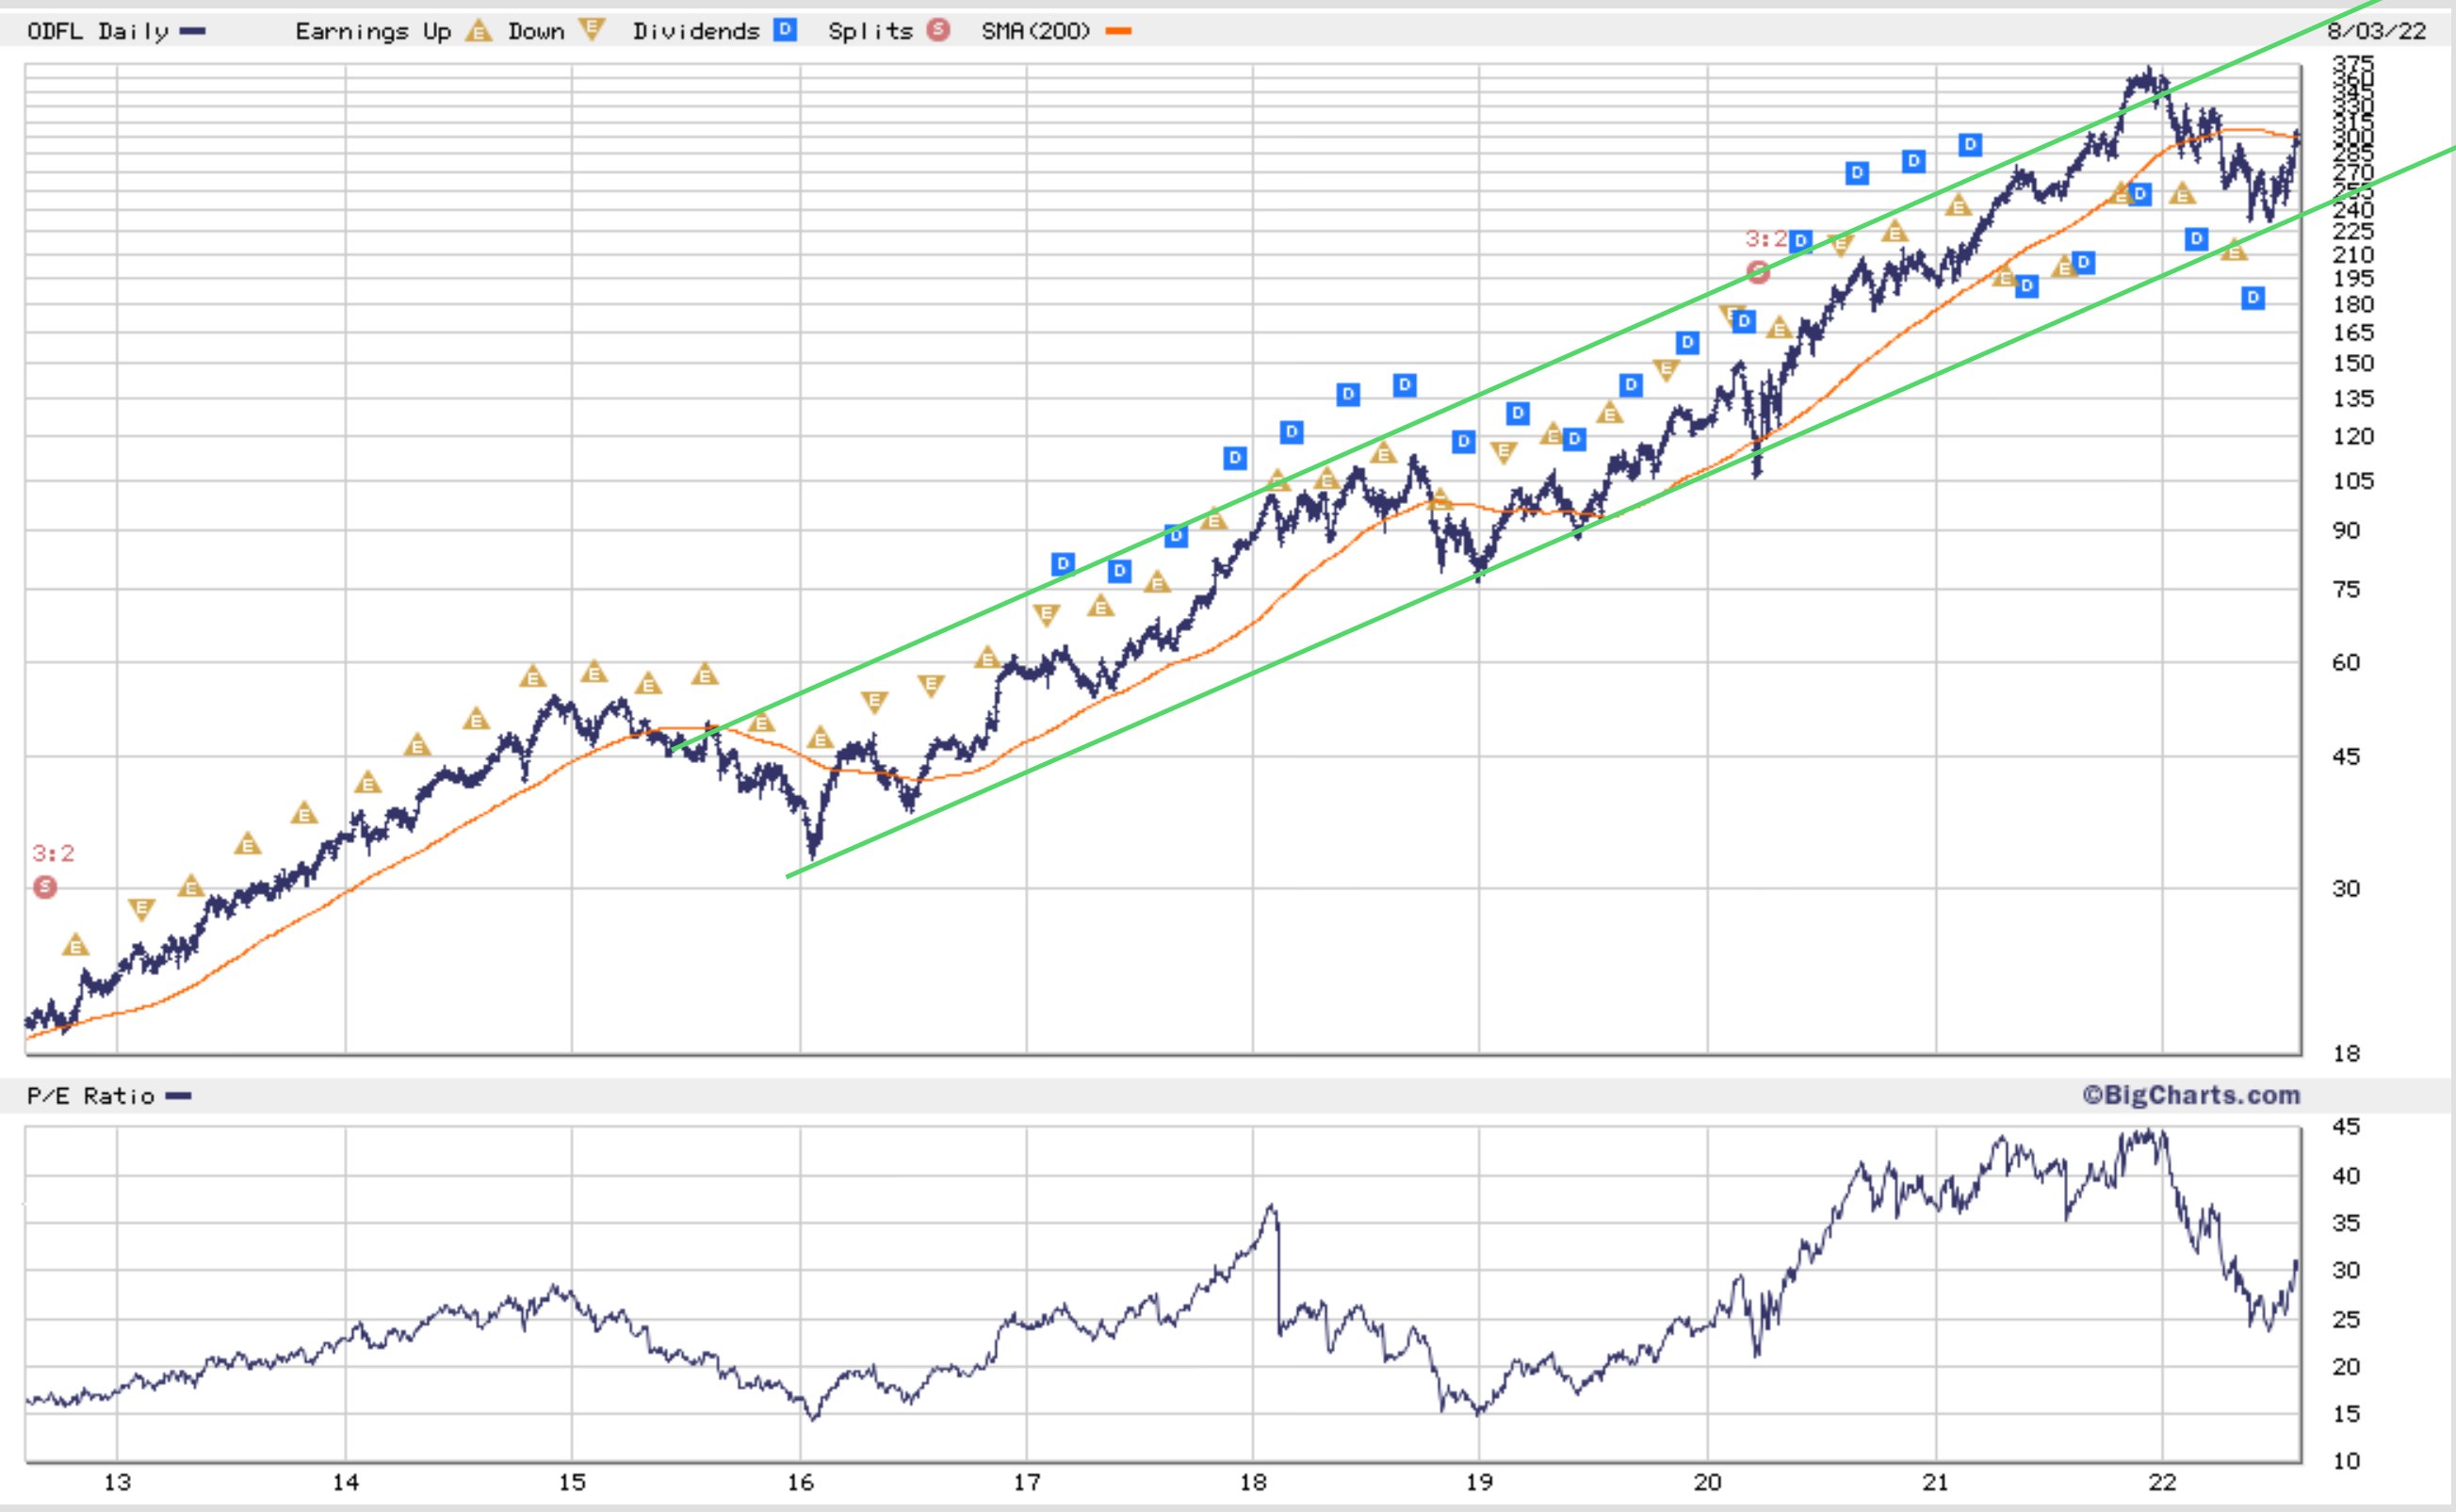Click the year 16 label on time axis
This screenshot has height=1512, width=2456.
pos(800,1481)
